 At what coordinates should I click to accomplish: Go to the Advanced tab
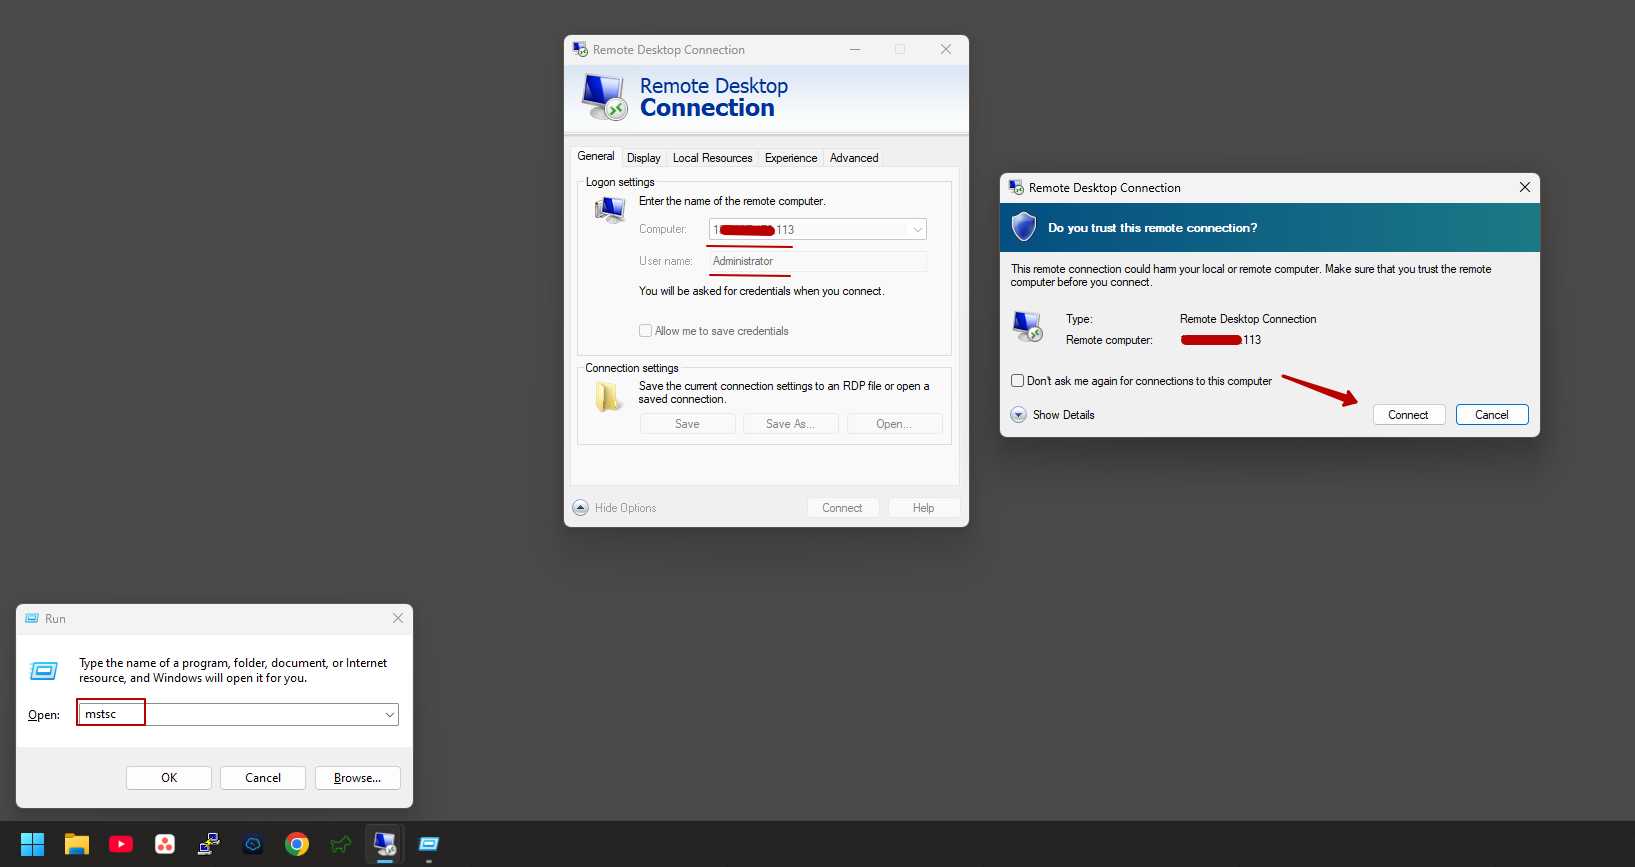click(x=853, y=158)
